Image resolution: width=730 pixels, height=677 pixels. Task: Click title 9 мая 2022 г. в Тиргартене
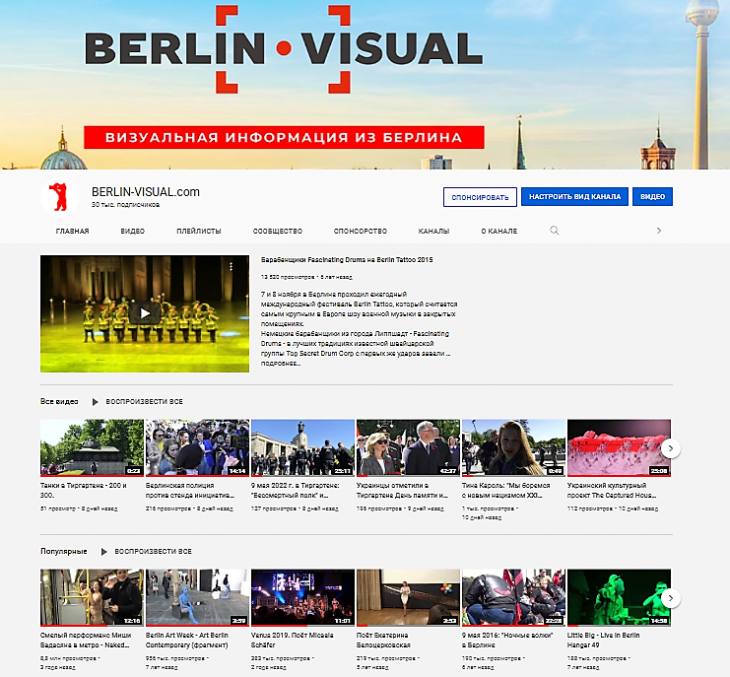coord(296,490)
